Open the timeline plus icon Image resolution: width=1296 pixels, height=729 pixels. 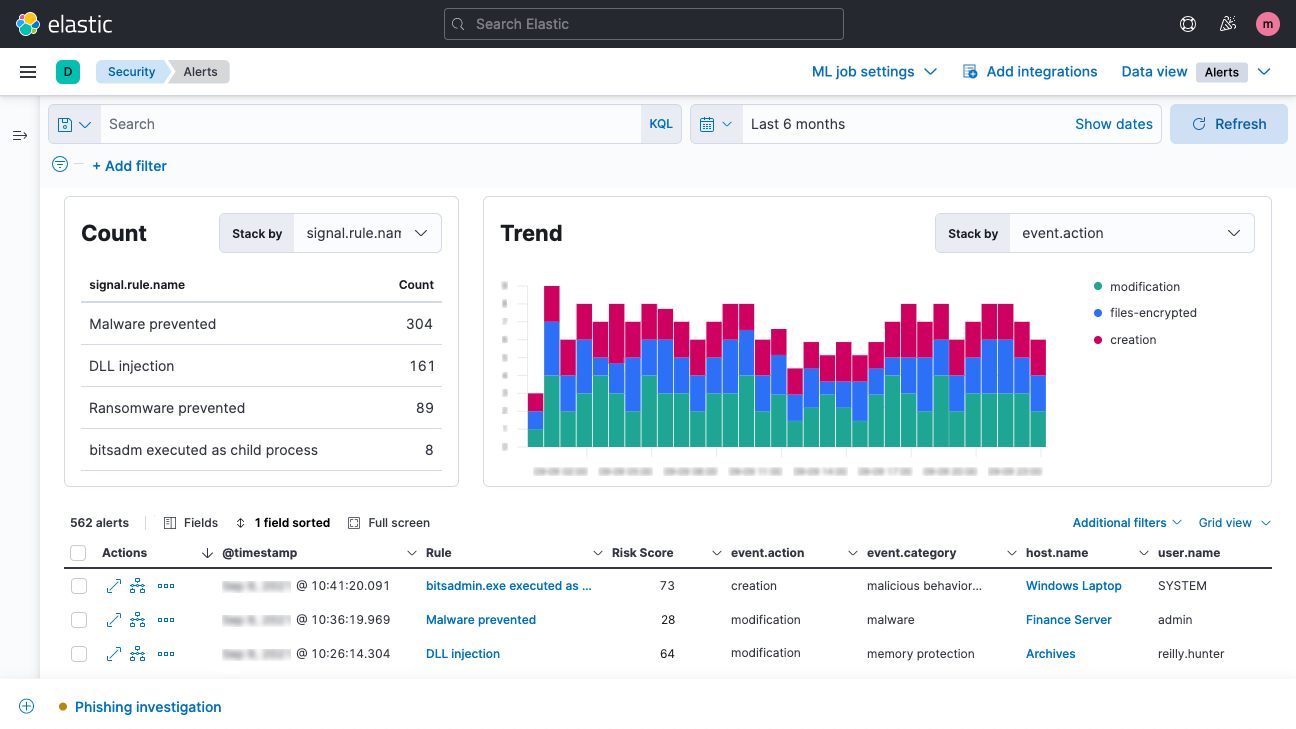tap(27, 706)
